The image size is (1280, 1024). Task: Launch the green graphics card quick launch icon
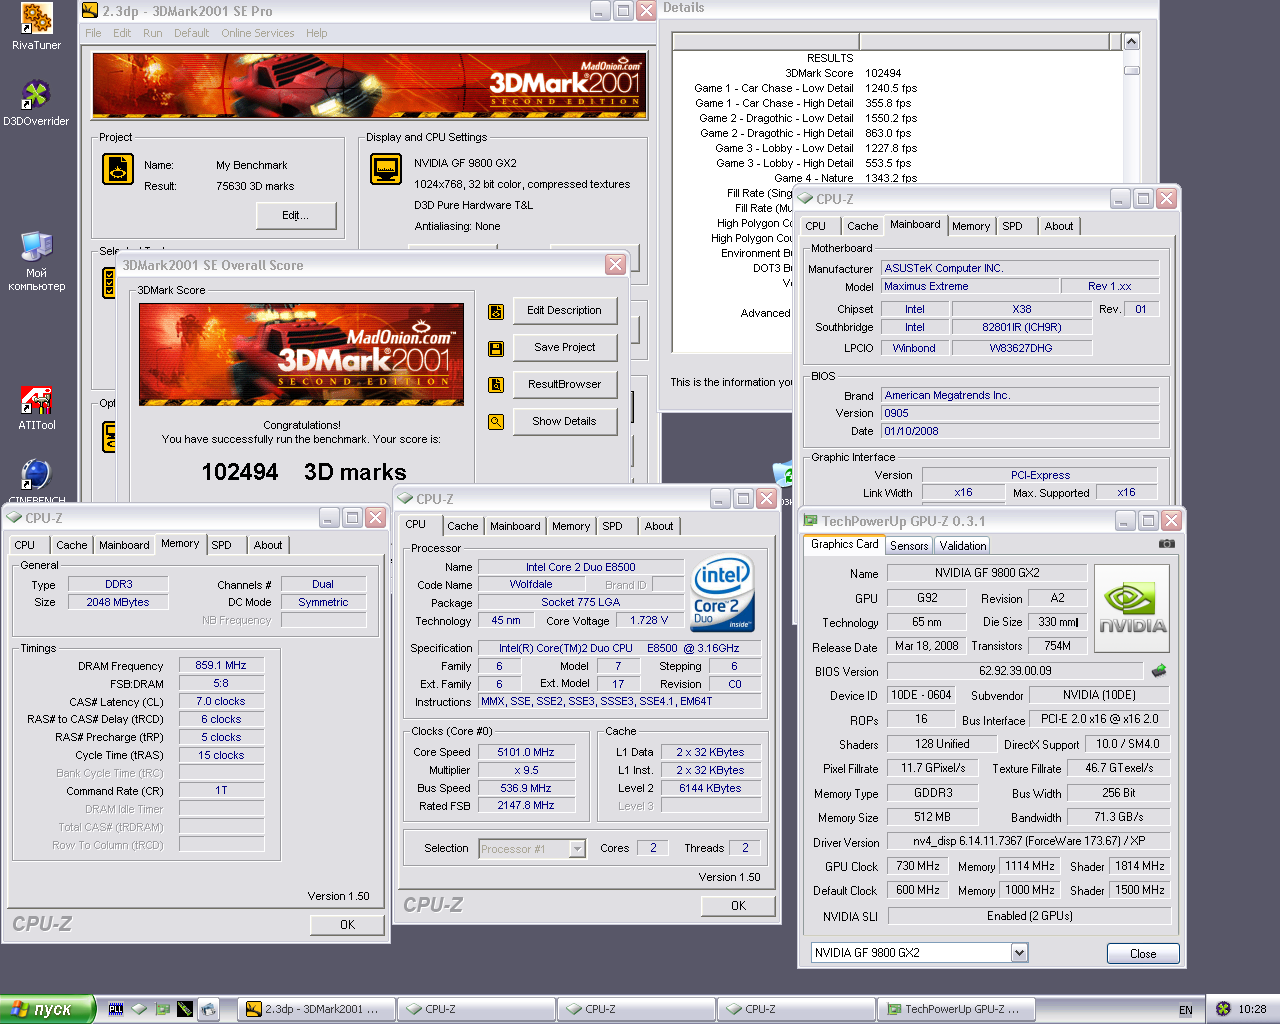coord(162,1009)
